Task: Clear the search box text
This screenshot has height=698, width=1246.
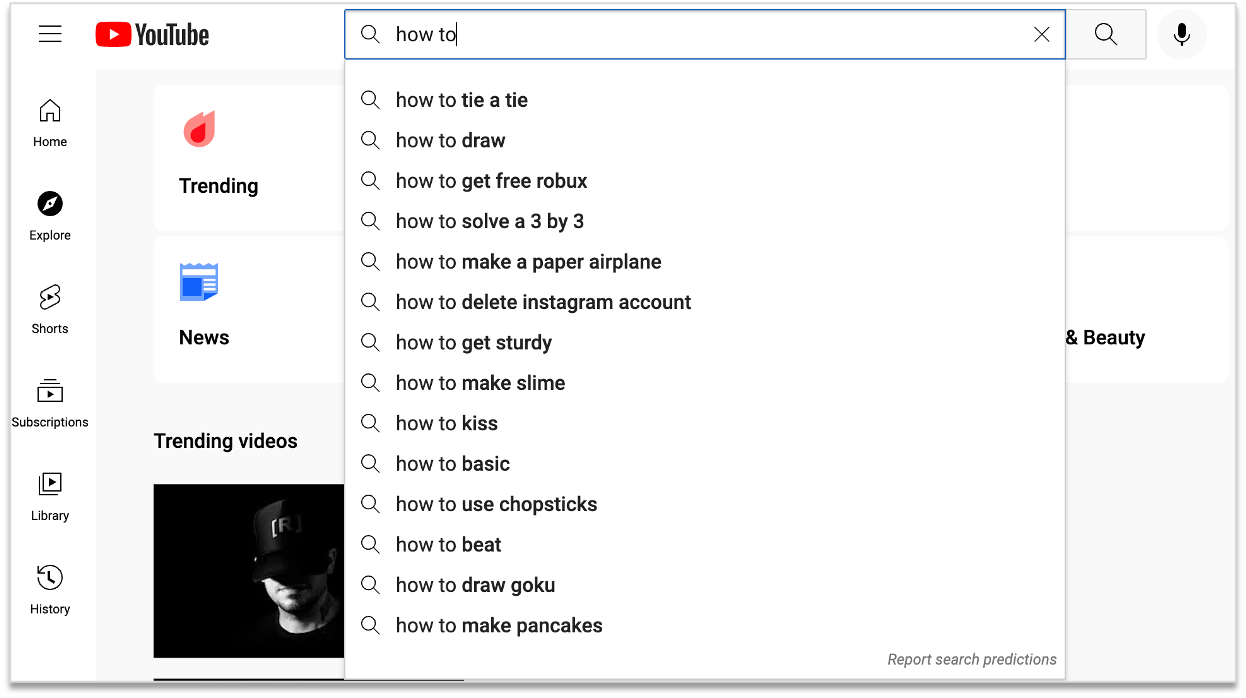Action: tap(1041, 35)
